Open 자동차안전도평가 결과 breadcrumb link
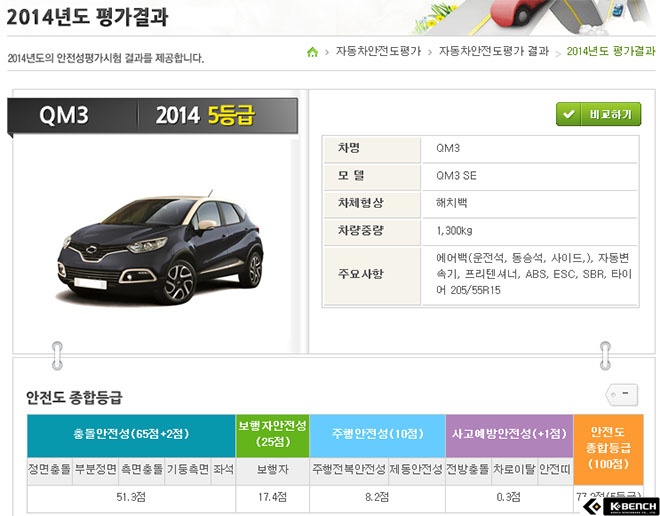This screenshot has height=516, width=660. click(x=494, y=51)
